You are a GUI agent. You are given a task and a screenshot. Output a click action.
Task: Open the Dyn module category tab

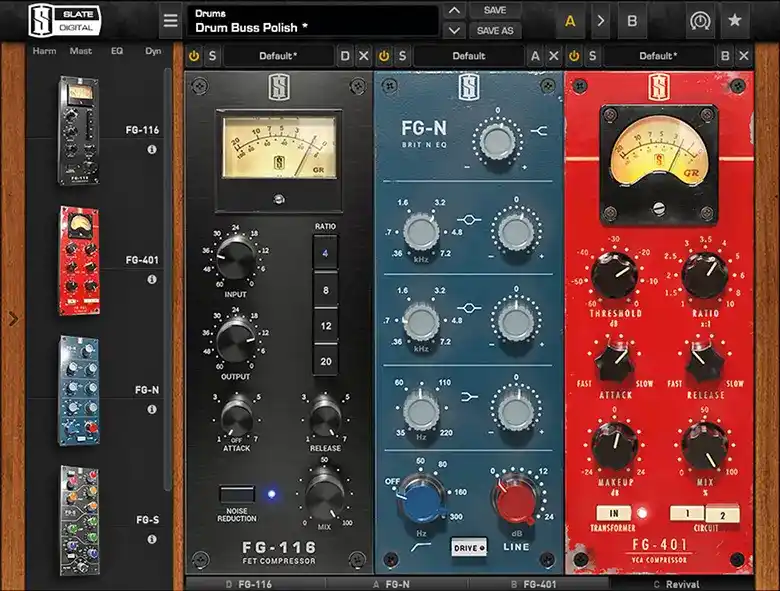click(x=153, y=51)
